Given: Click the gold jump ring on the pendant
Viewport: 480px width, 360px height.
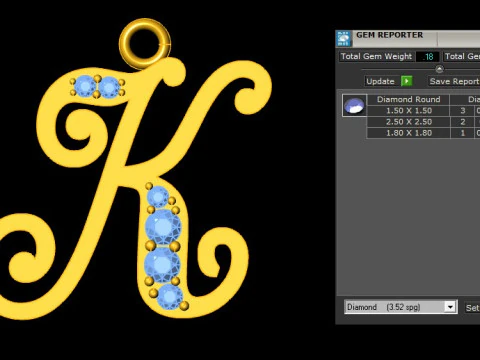Looking at the screenshot, I should pos(145,43).
